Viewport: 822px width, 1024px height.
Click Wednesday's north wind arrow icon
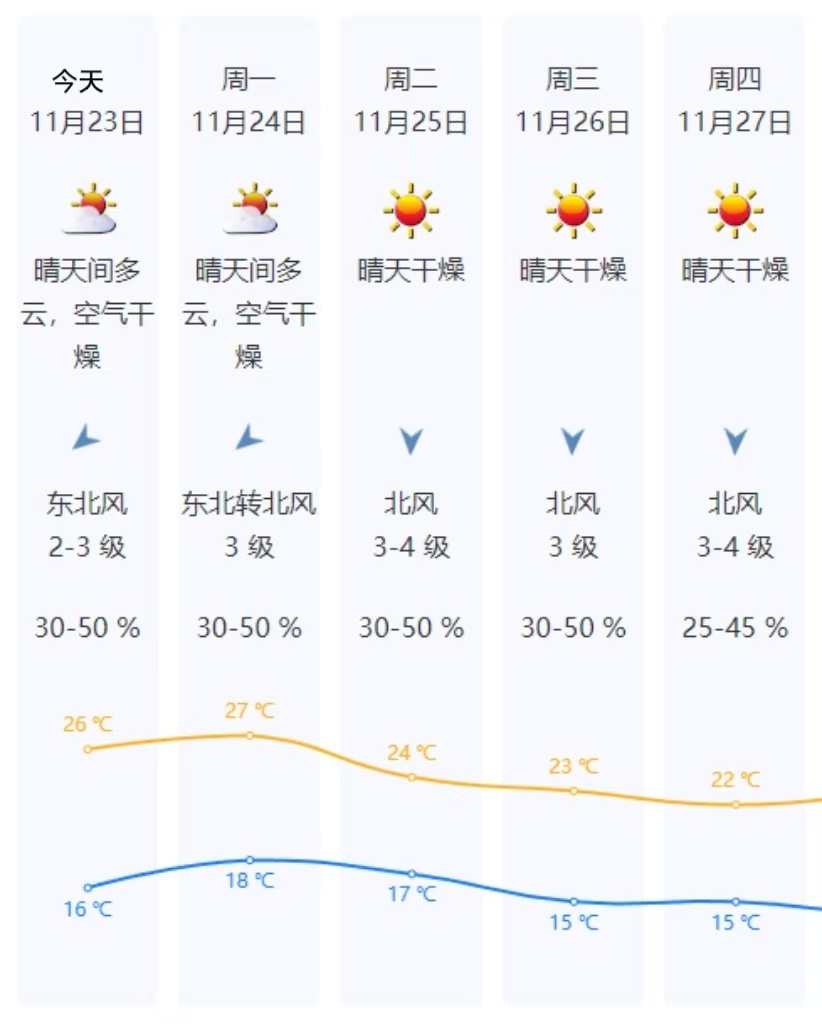click(572, 441)
